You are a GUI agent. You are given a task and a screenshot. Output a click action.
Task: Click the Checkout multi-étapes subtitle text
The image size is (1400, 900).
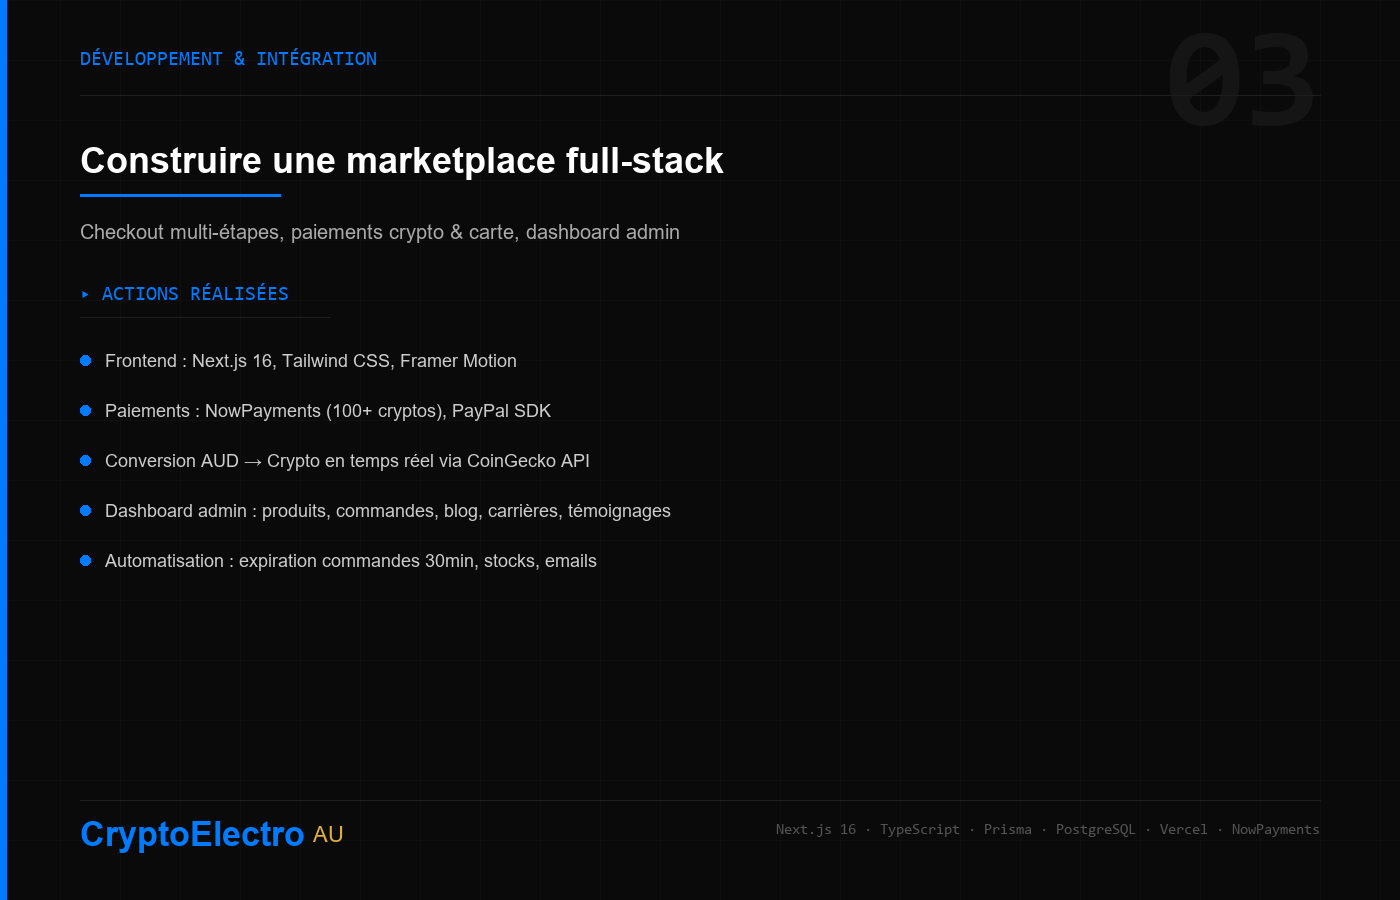coord(380,232)
